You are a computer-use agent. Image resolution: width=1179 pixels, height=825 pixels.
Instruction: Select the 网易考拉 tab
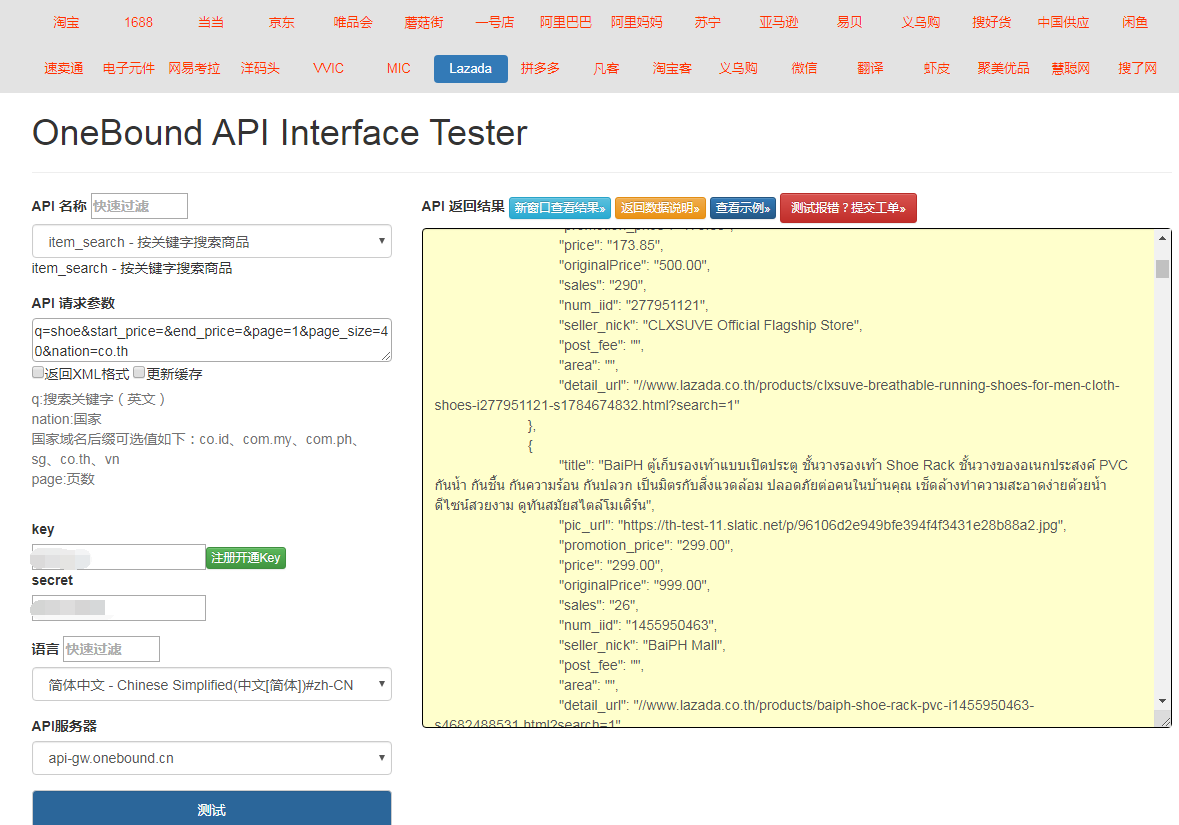click(x=194, y=68)
